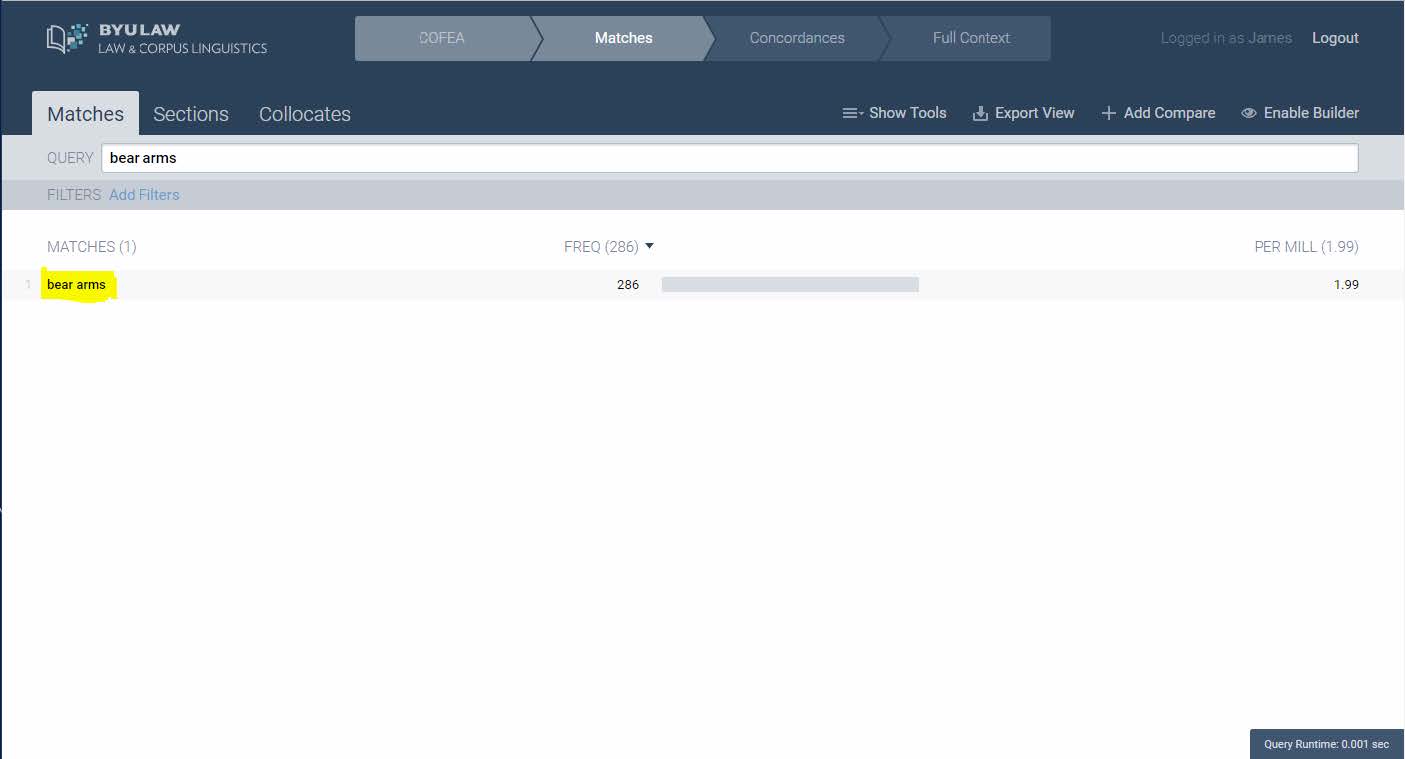Click the Add Compare plus icon
Image resolution: width=1405 pixels, height=759 pixels.
point(1108,113)
